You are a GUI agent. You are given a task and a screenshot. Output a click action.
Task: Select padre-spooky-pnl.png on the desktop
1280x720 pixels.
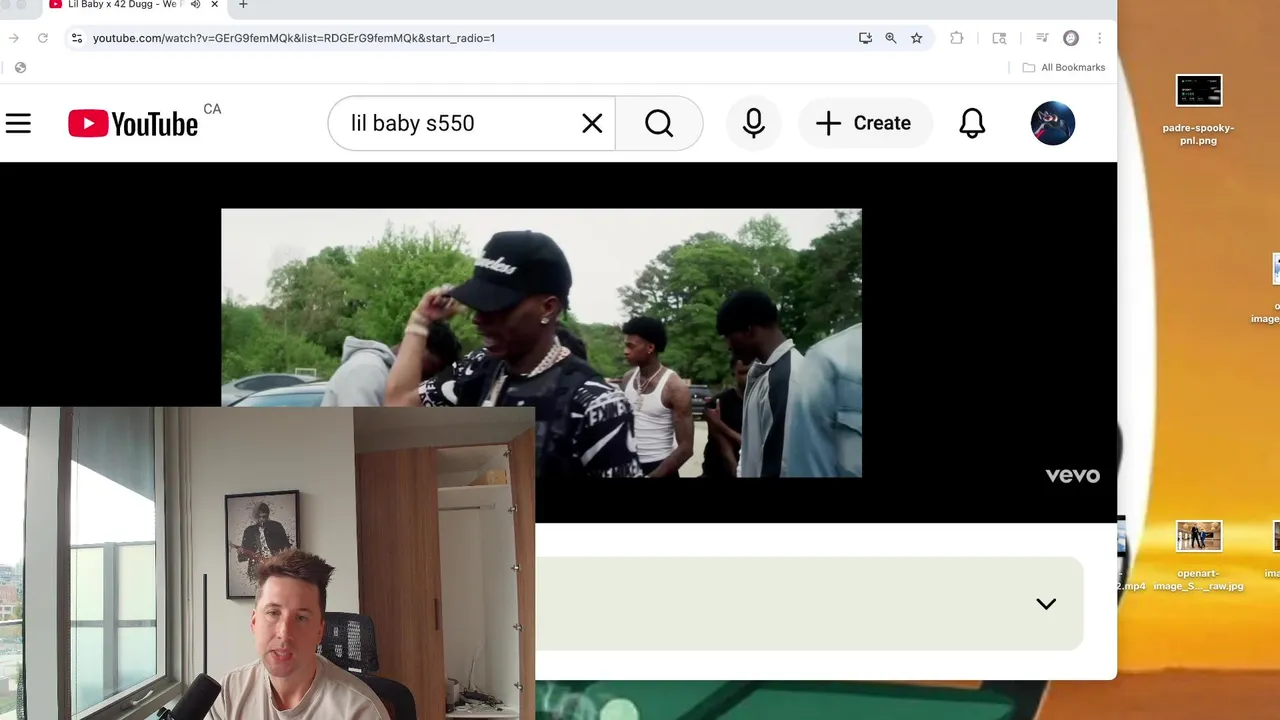coord(1198,110)
